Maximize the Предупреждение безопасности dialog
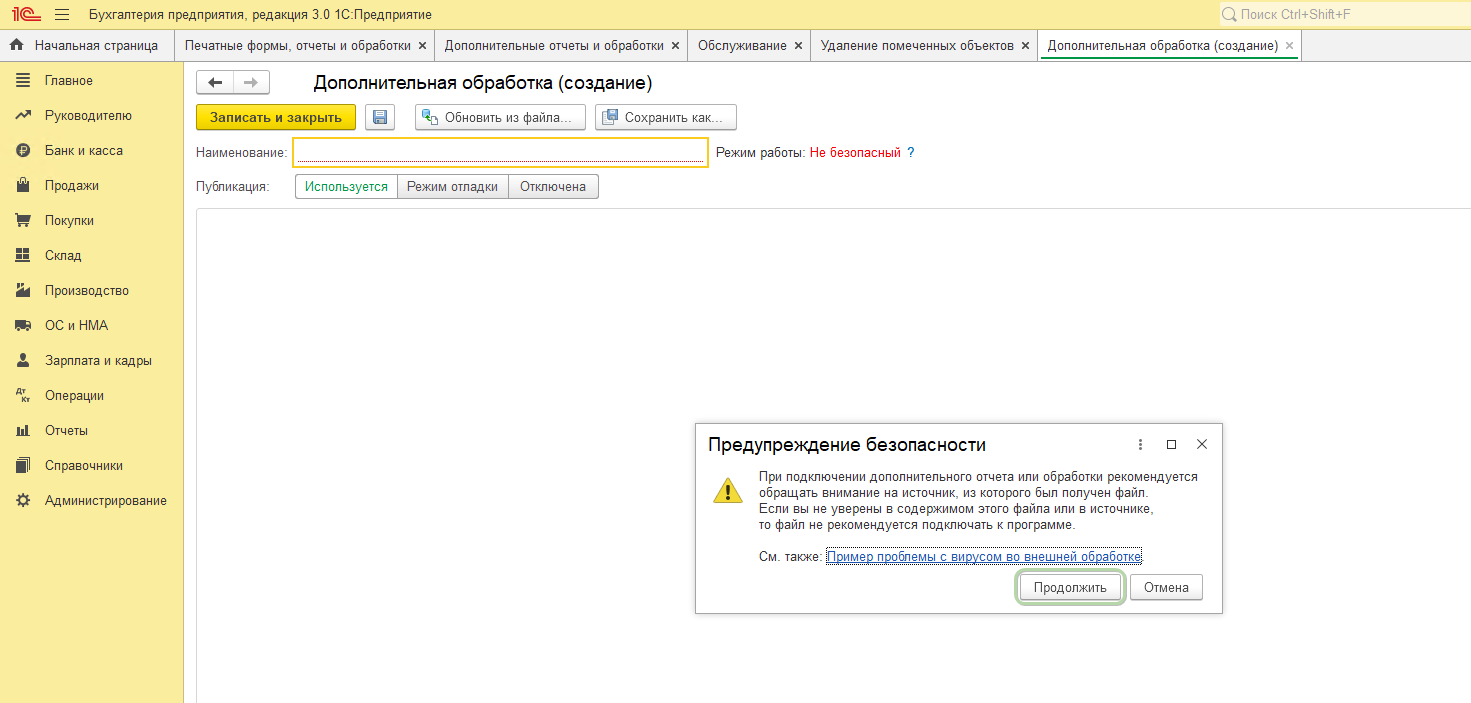 tap(1171, 445)
